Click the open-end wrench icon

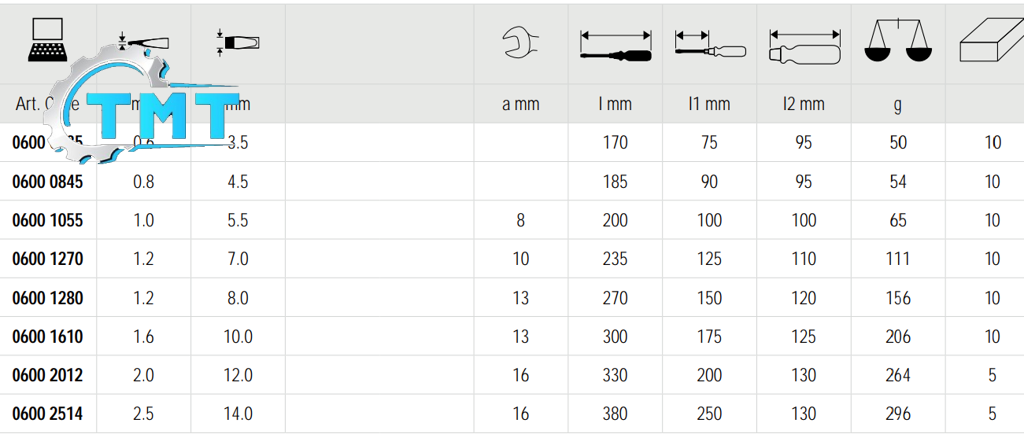coord(521,43)
